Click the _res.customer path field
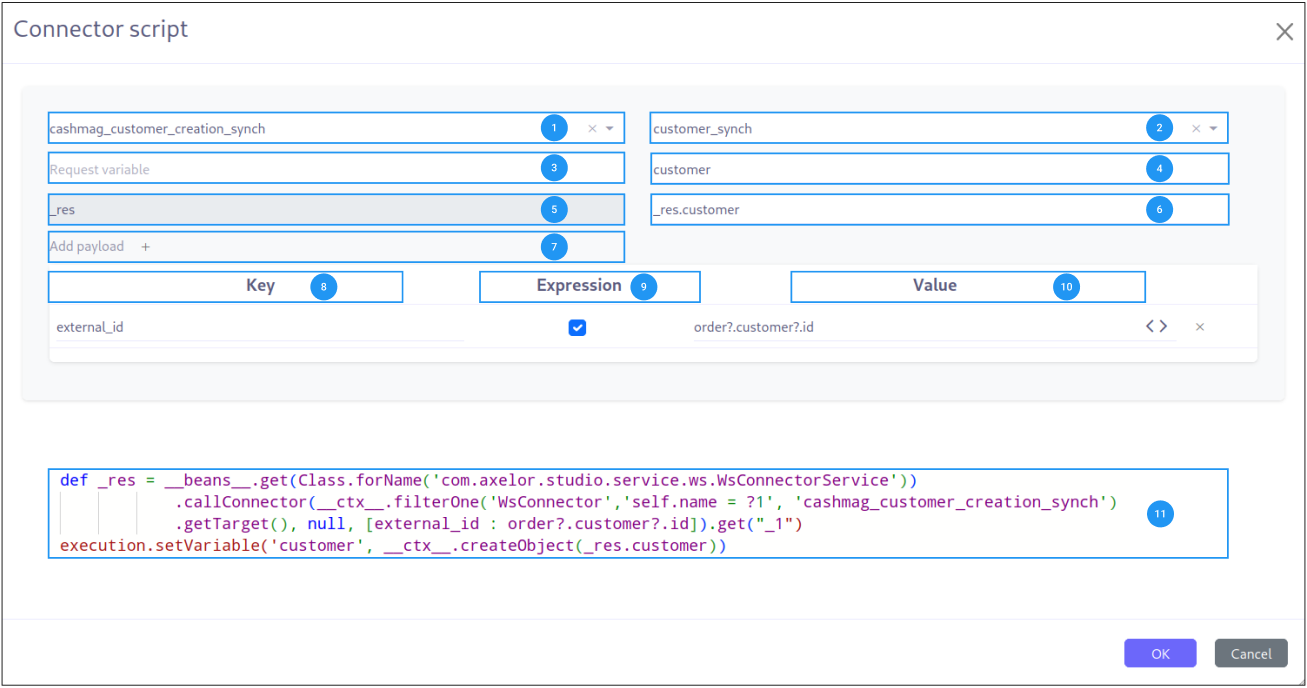Image resolution: width=1307 pixels, height=688 pixels. (900, 209)
